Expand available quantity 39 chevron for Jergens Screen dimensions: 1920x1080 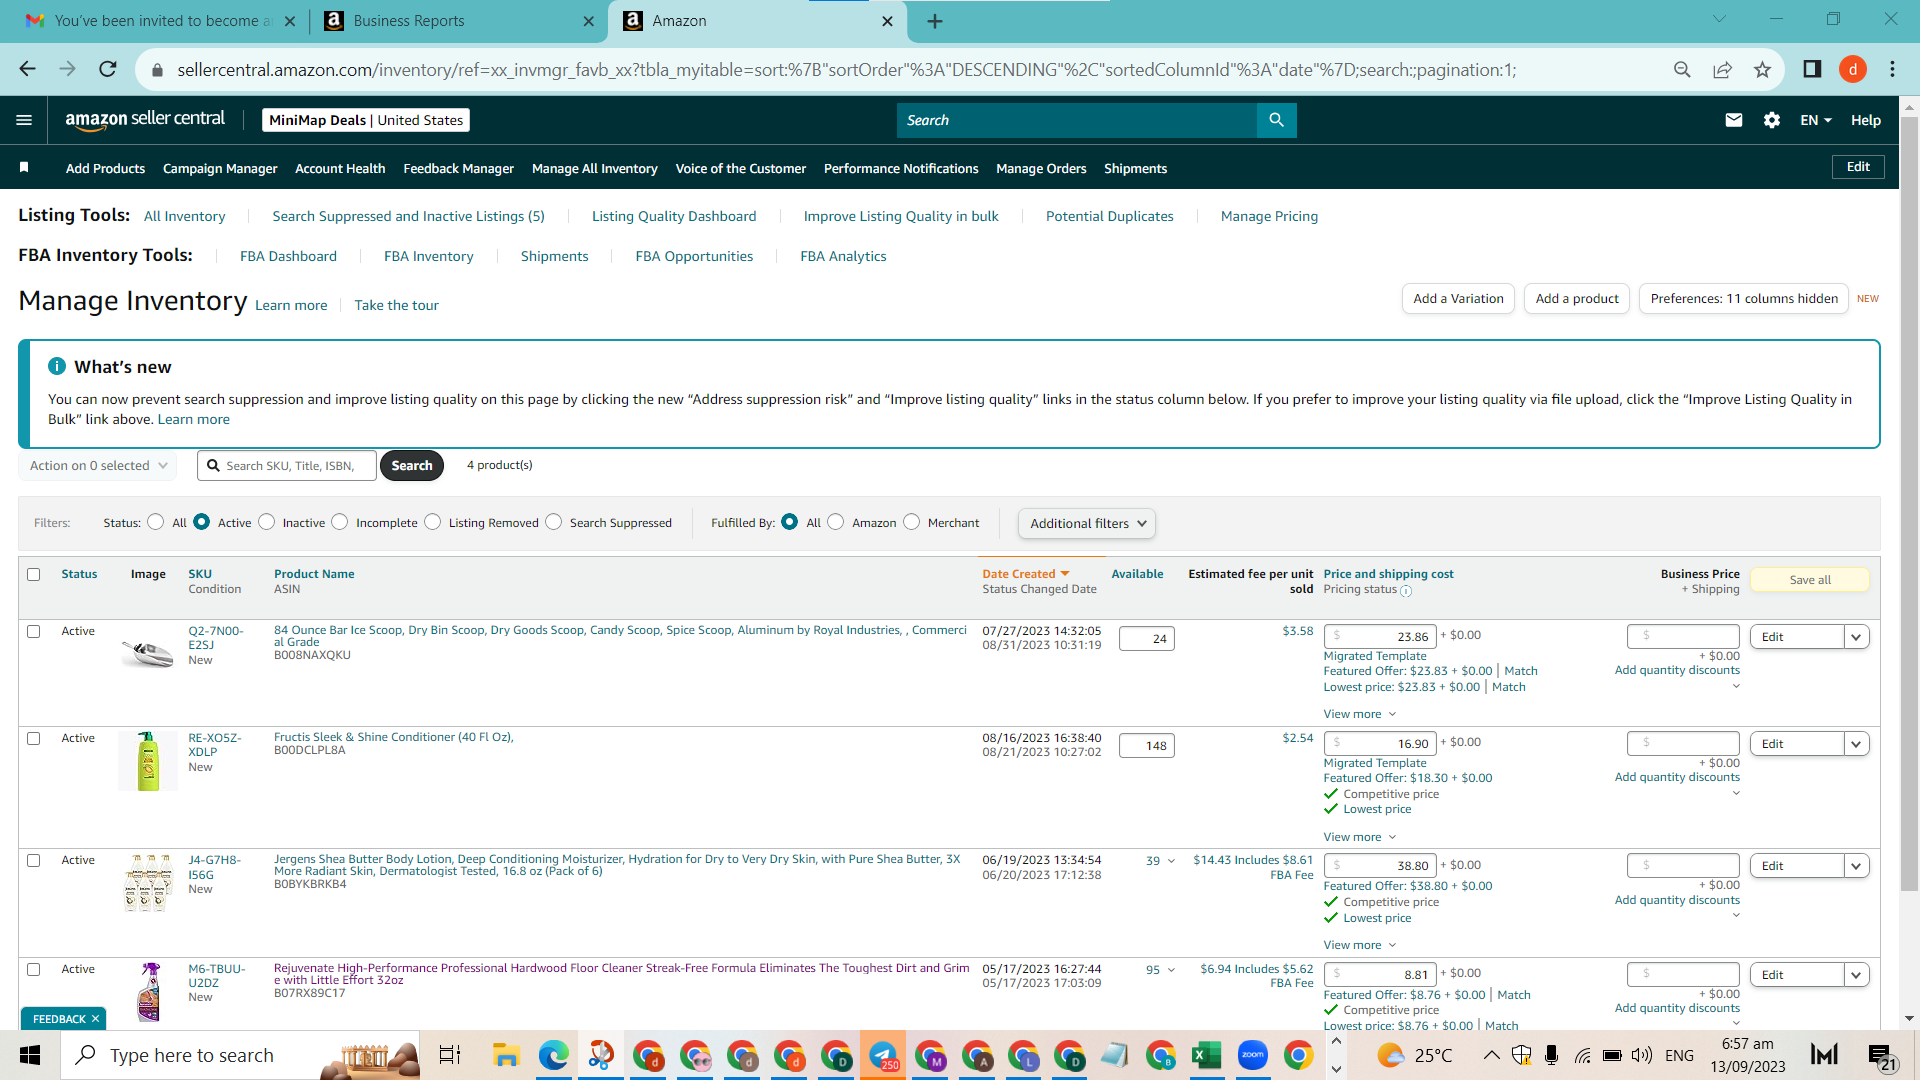1171,861
